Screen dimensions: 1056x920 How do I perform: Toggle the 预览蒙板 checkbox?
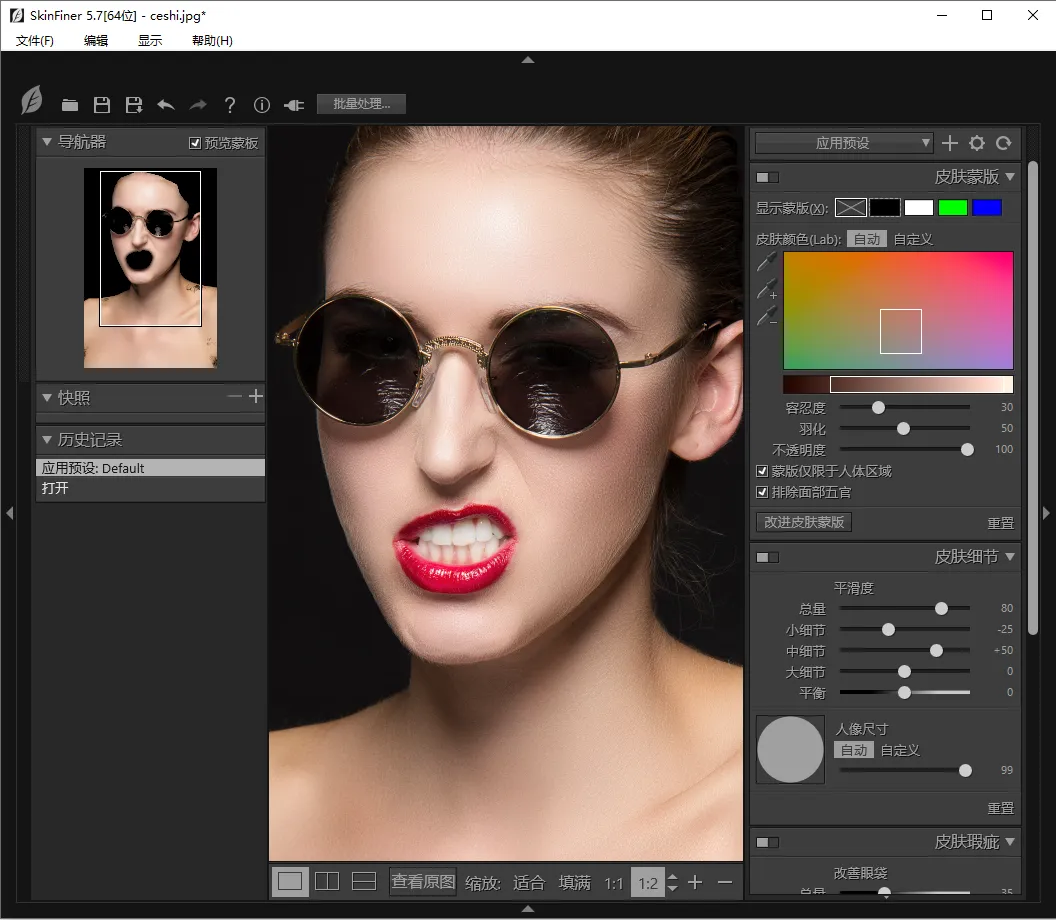coord(195,143)
